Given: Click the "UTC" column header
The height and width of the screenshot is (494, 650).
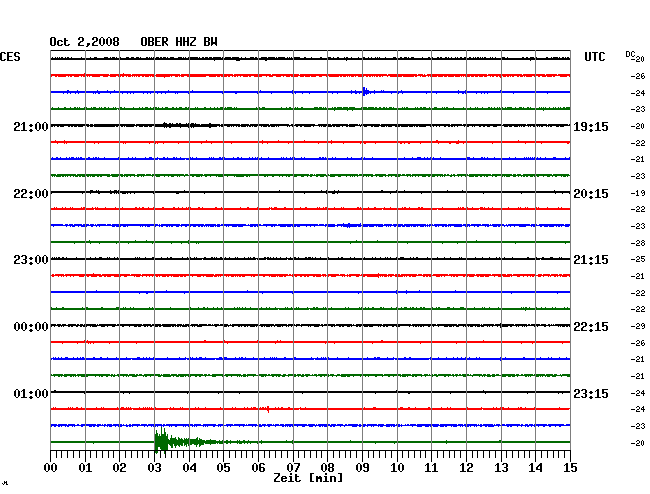Looking at the screenshot, I should pyautogui.click(x=594, y=57).
